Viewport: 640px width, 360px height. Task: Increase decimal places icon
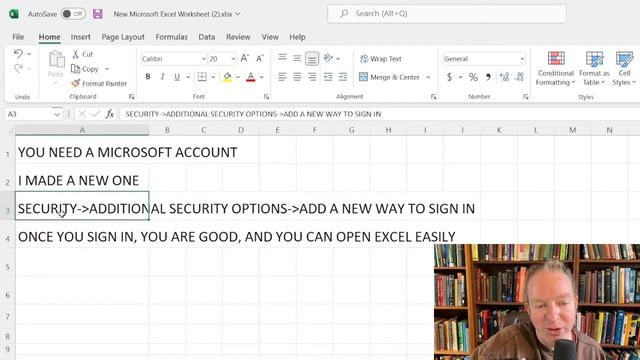point(504,77)
